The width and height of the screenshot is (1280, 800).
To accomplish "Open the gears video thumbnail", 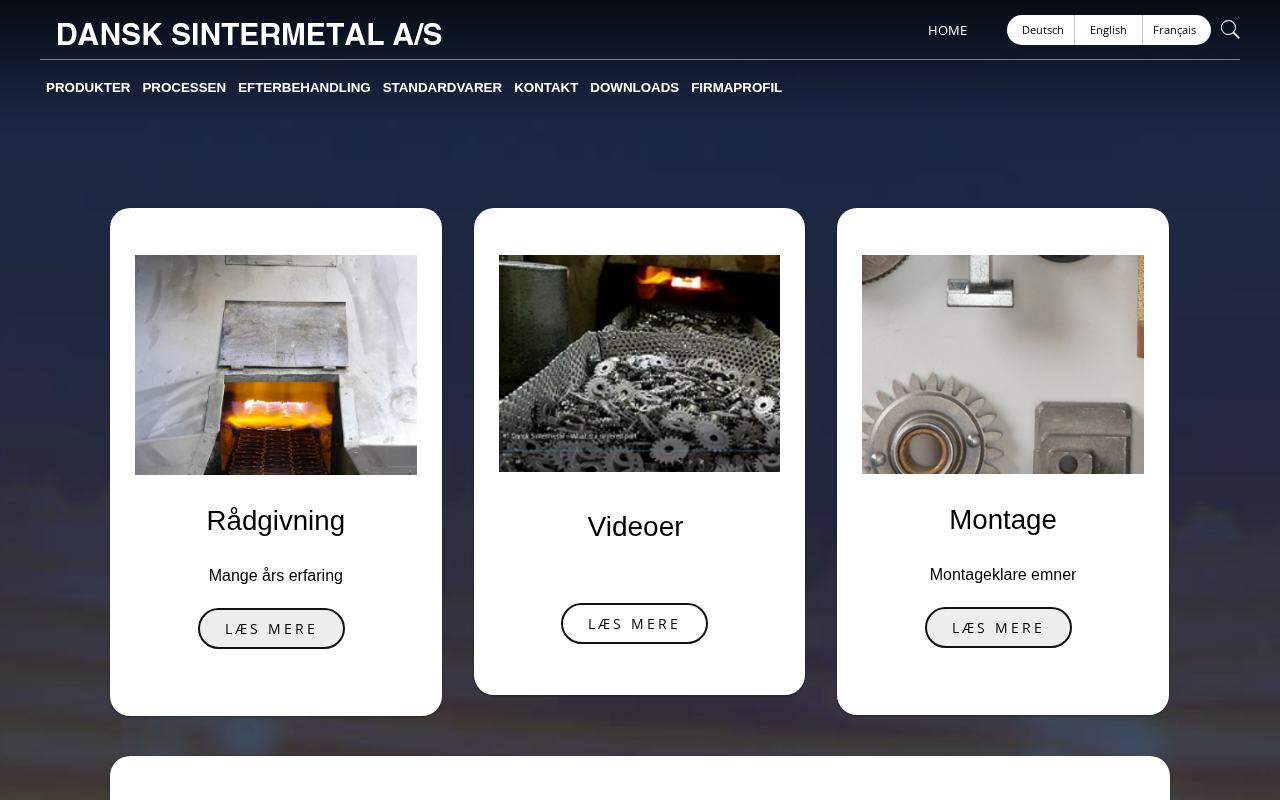I will tap(639, 363).
